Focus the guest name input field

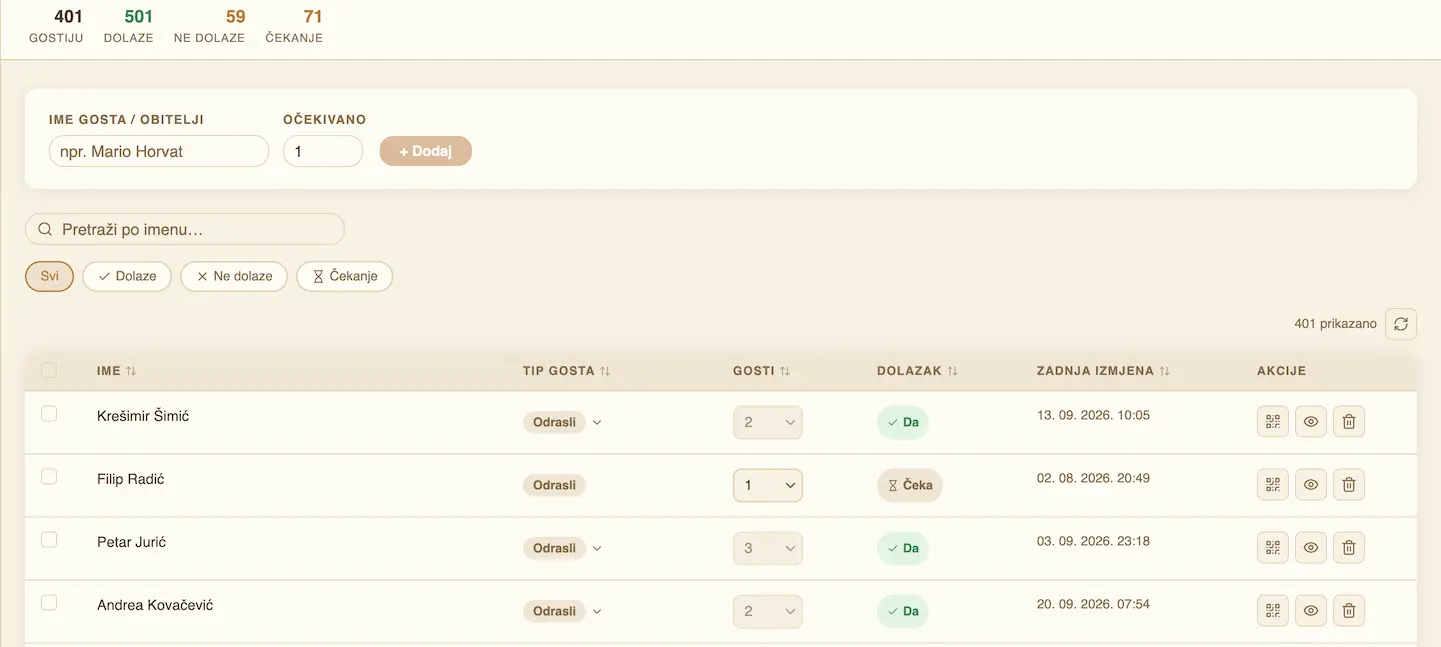tap(159, 151)
